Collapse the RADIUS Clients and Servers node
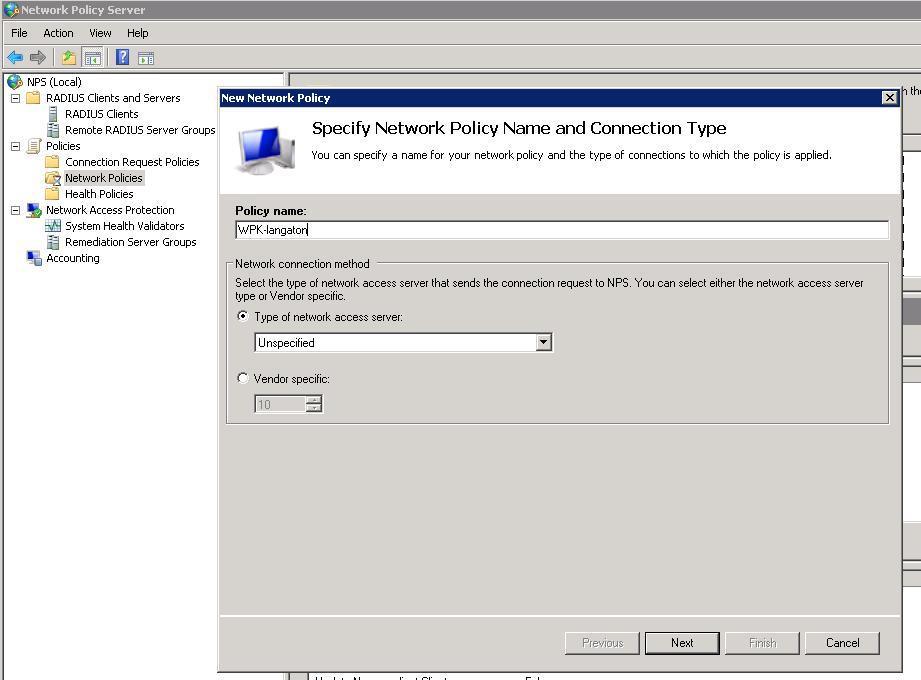Screen dimensions: 921x680 [16, 98]
